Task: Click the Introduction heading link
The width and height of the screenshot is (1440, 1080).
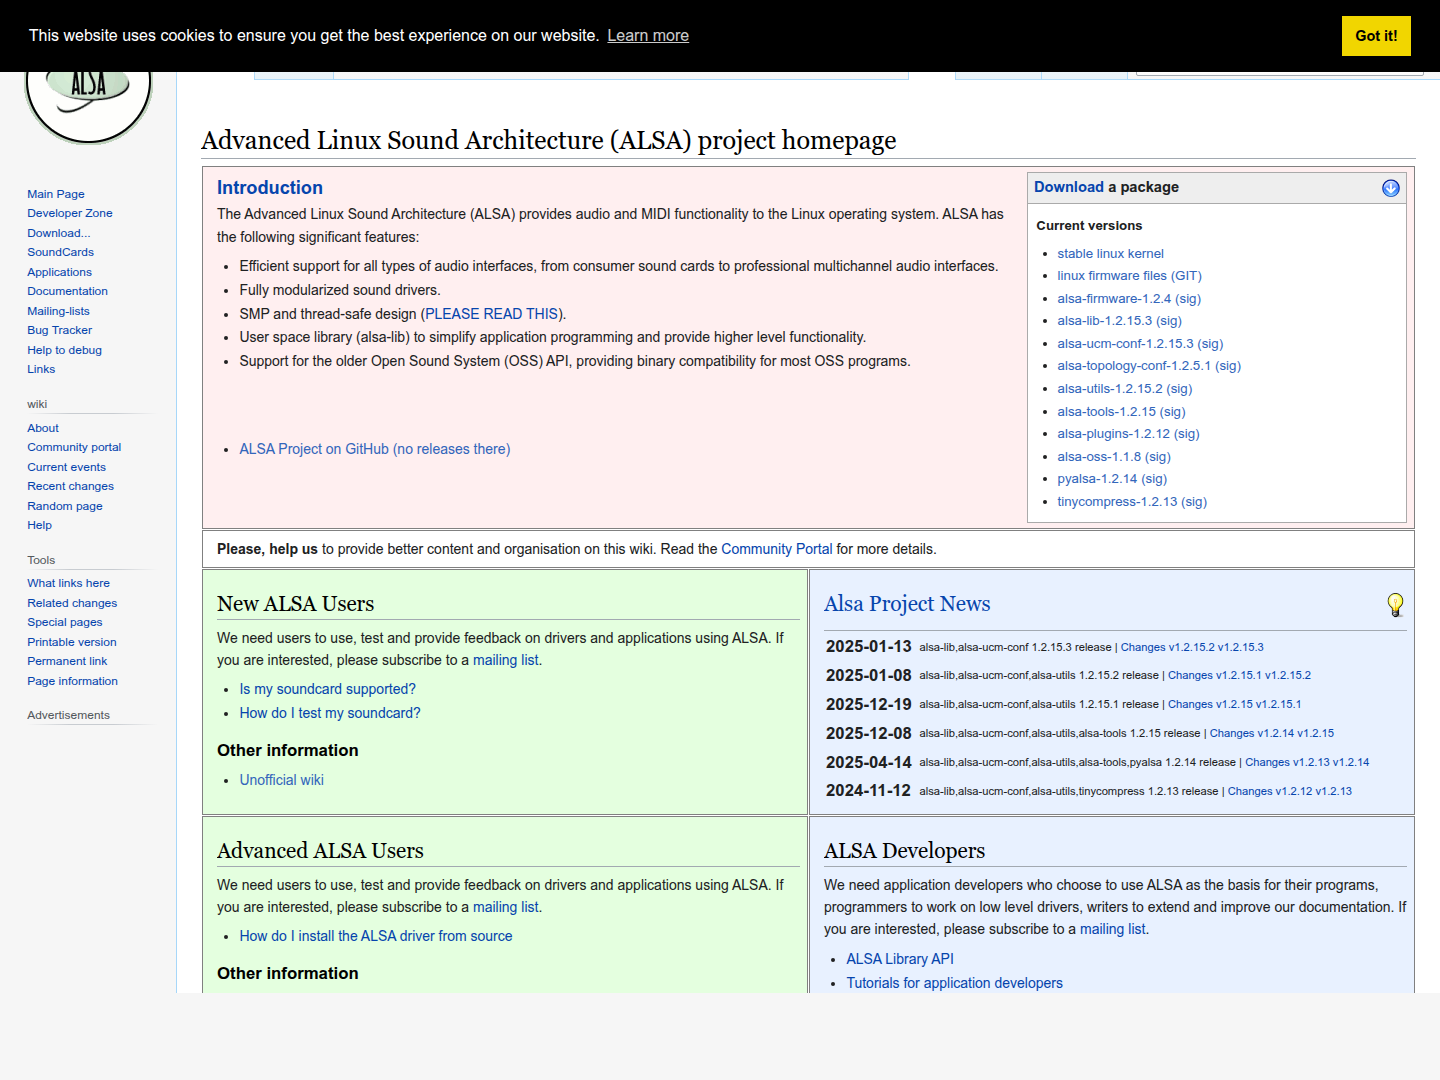Action: coord(270,188)
